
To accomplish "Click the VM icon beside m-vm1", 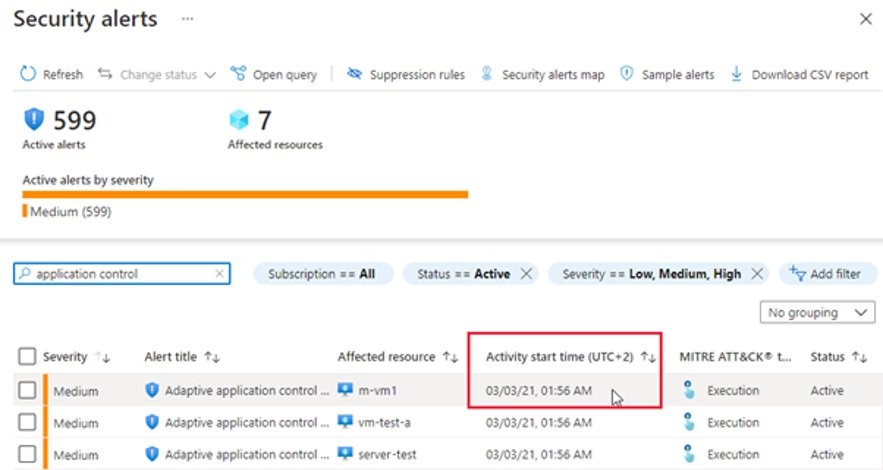I will pos(345,390).
